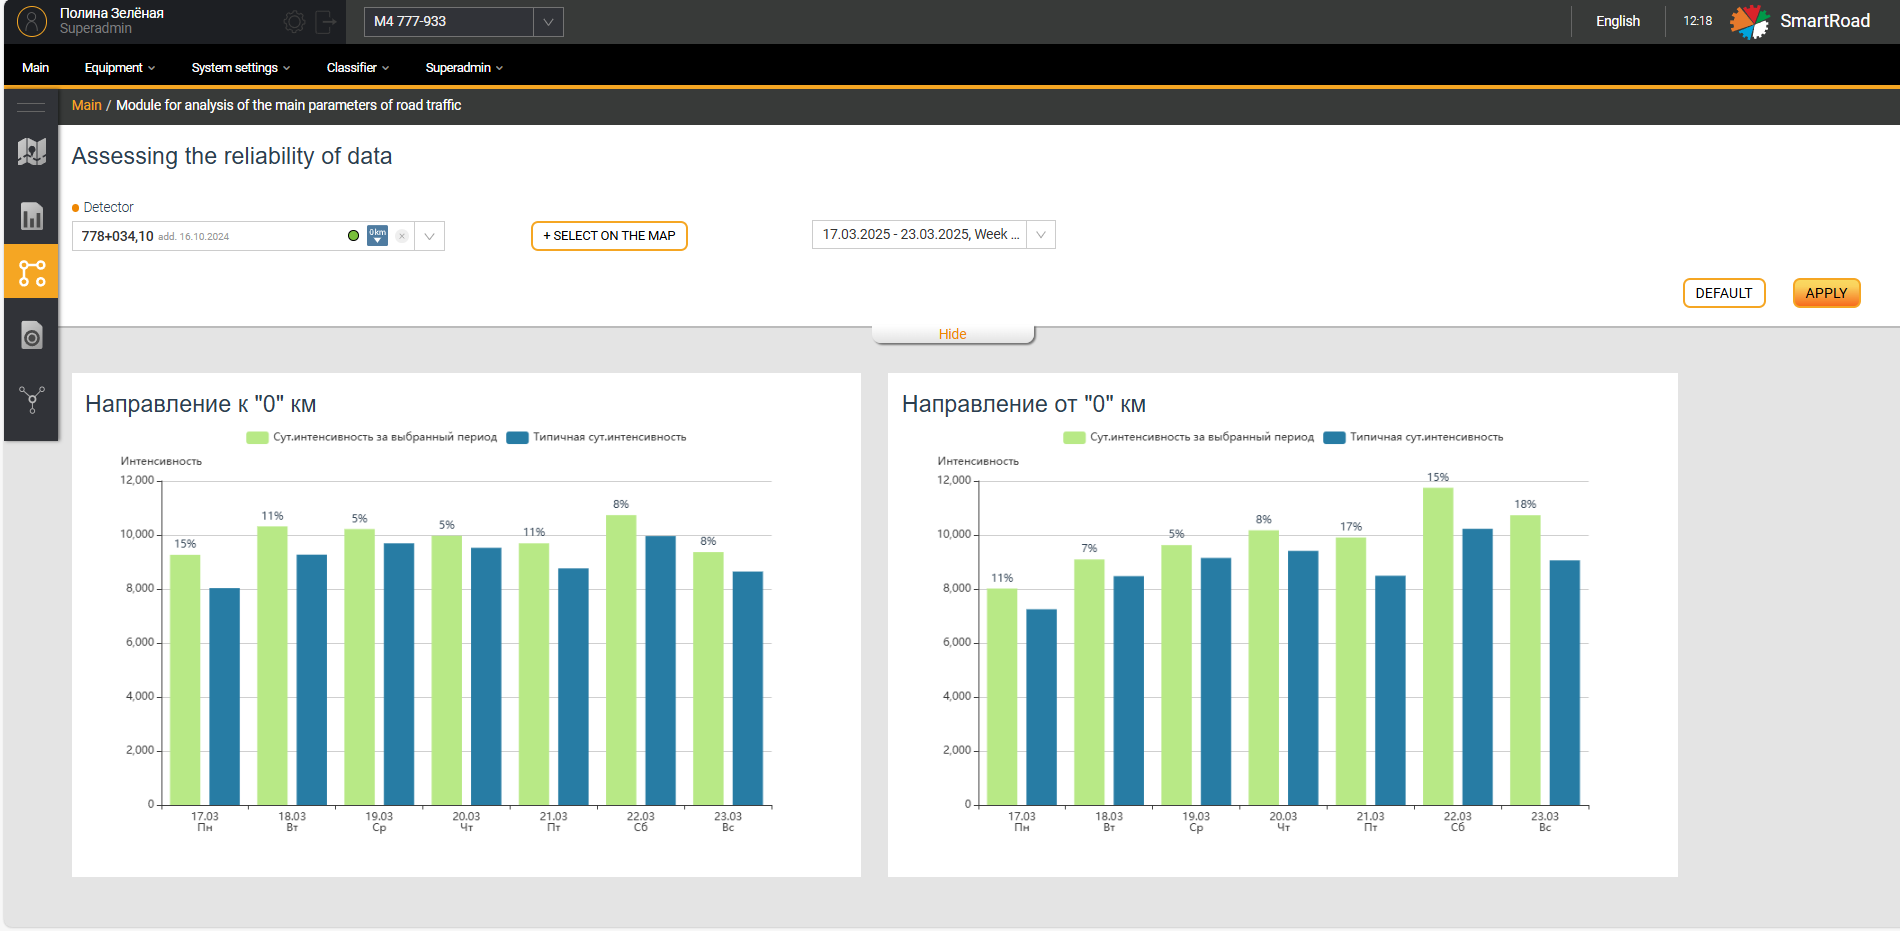Image resolution: width=1900 pixels, height=931 pixels.
Task: Expand the M4 777-933 road dropdown
Action: pos(548,22)
